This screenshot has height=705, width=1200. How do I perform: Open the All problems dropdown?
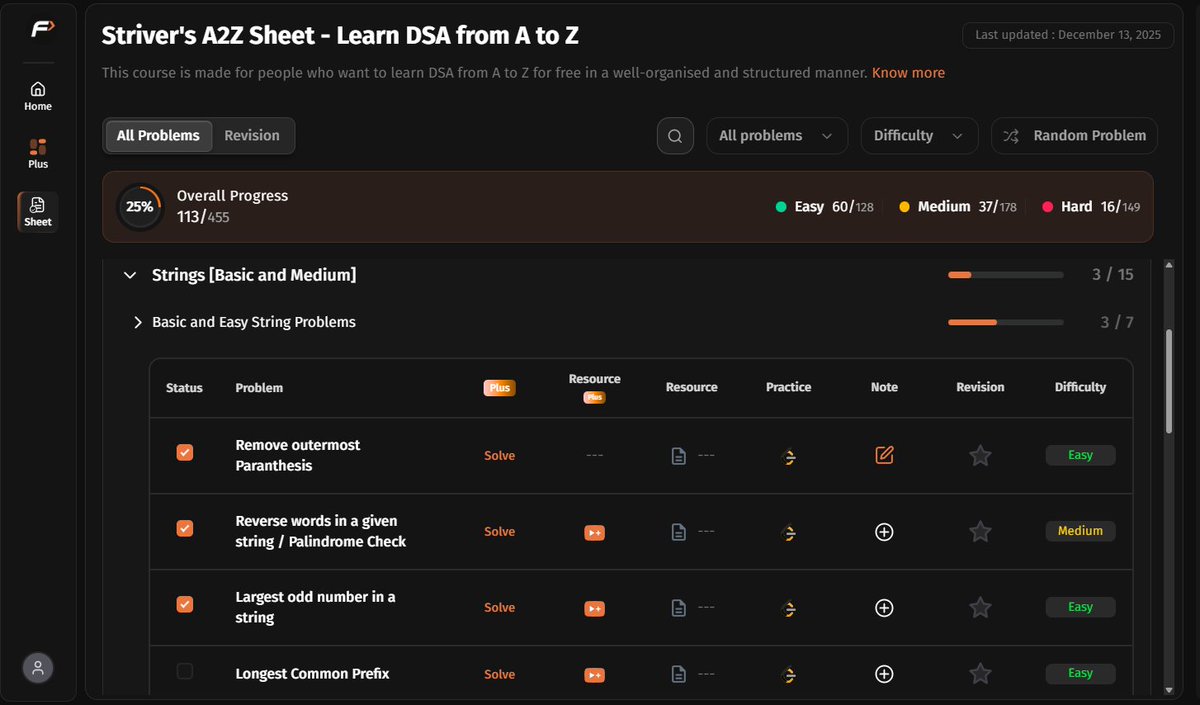(x=777, y=135)
